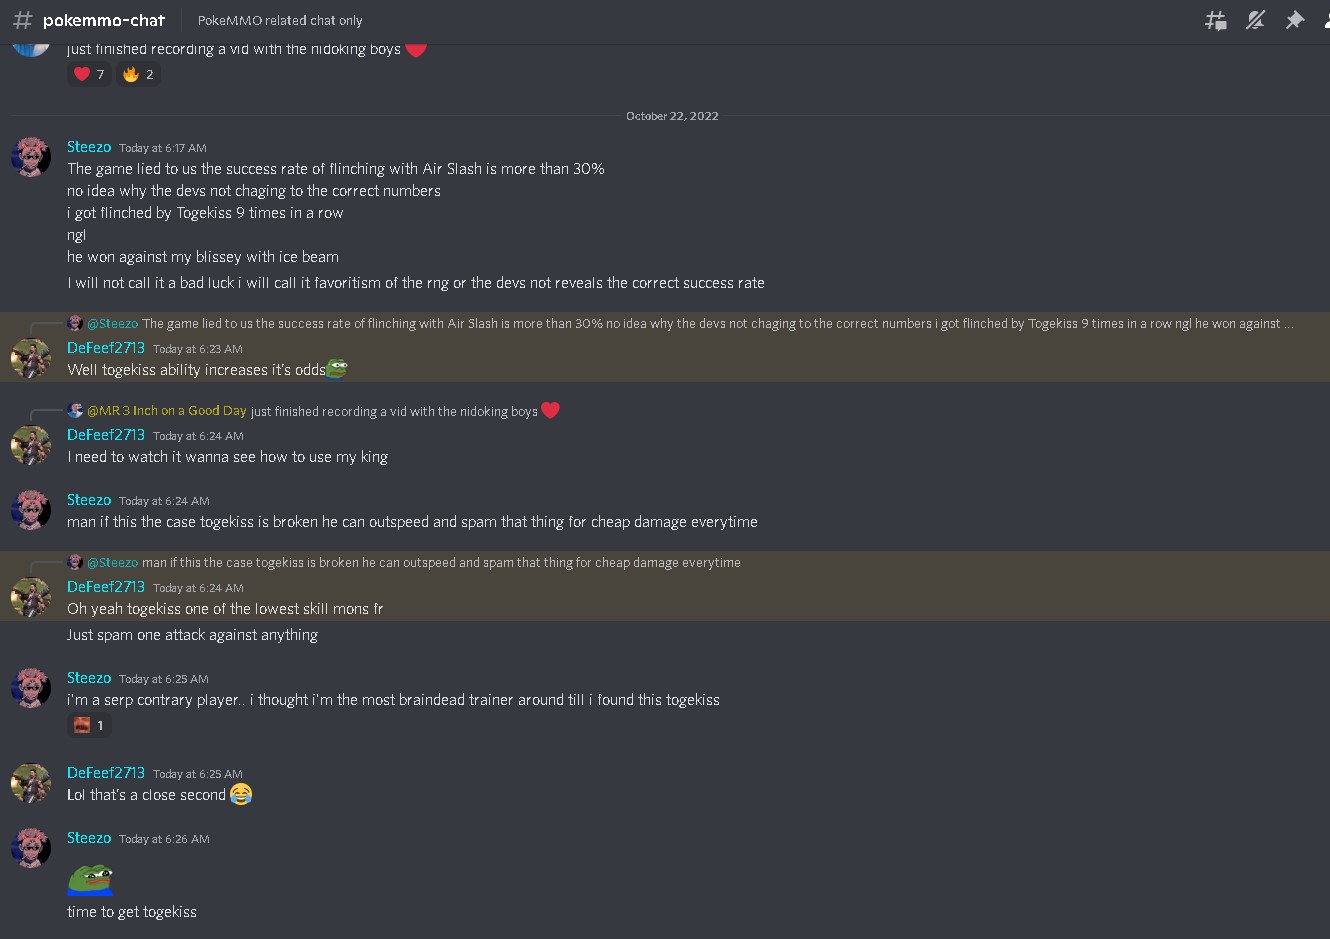Viewport: 1330px width, 939px height.
Task: Click the Steezo username at 6:17 AM
Action: click(x=89, y=147)
